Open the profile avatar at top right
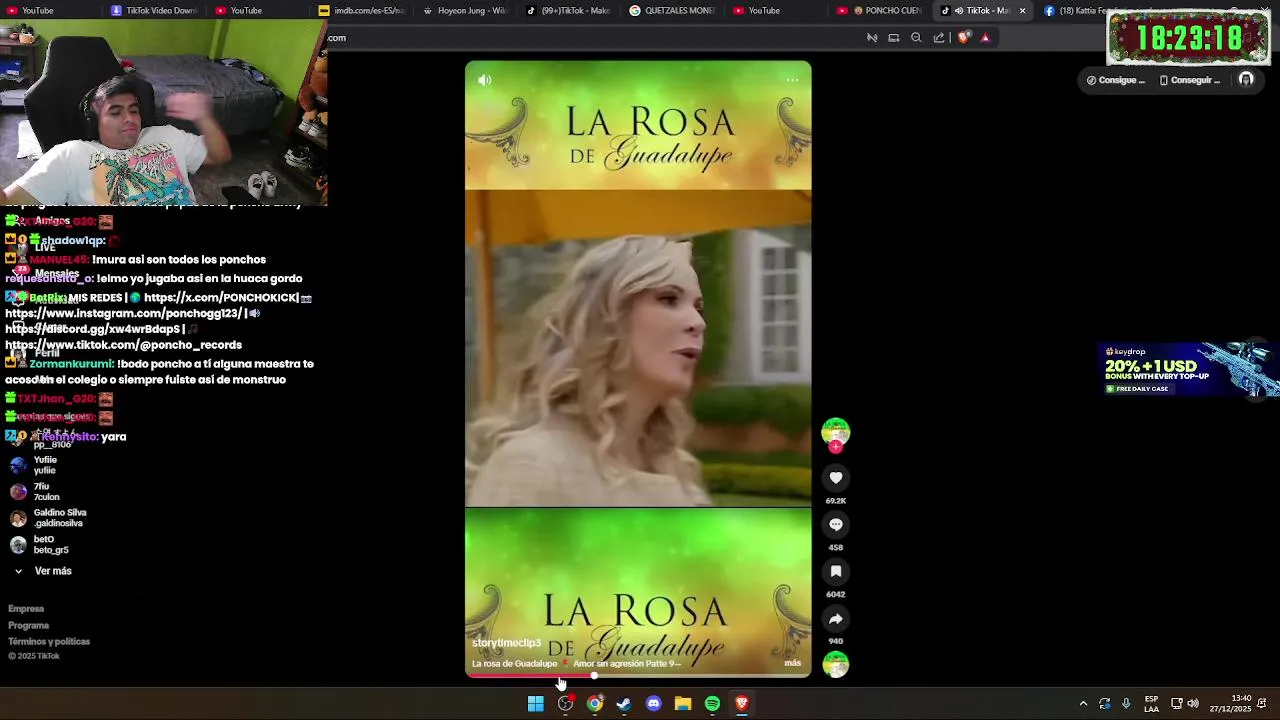Screen dimensions: 1280x720 coord(1246,80)
